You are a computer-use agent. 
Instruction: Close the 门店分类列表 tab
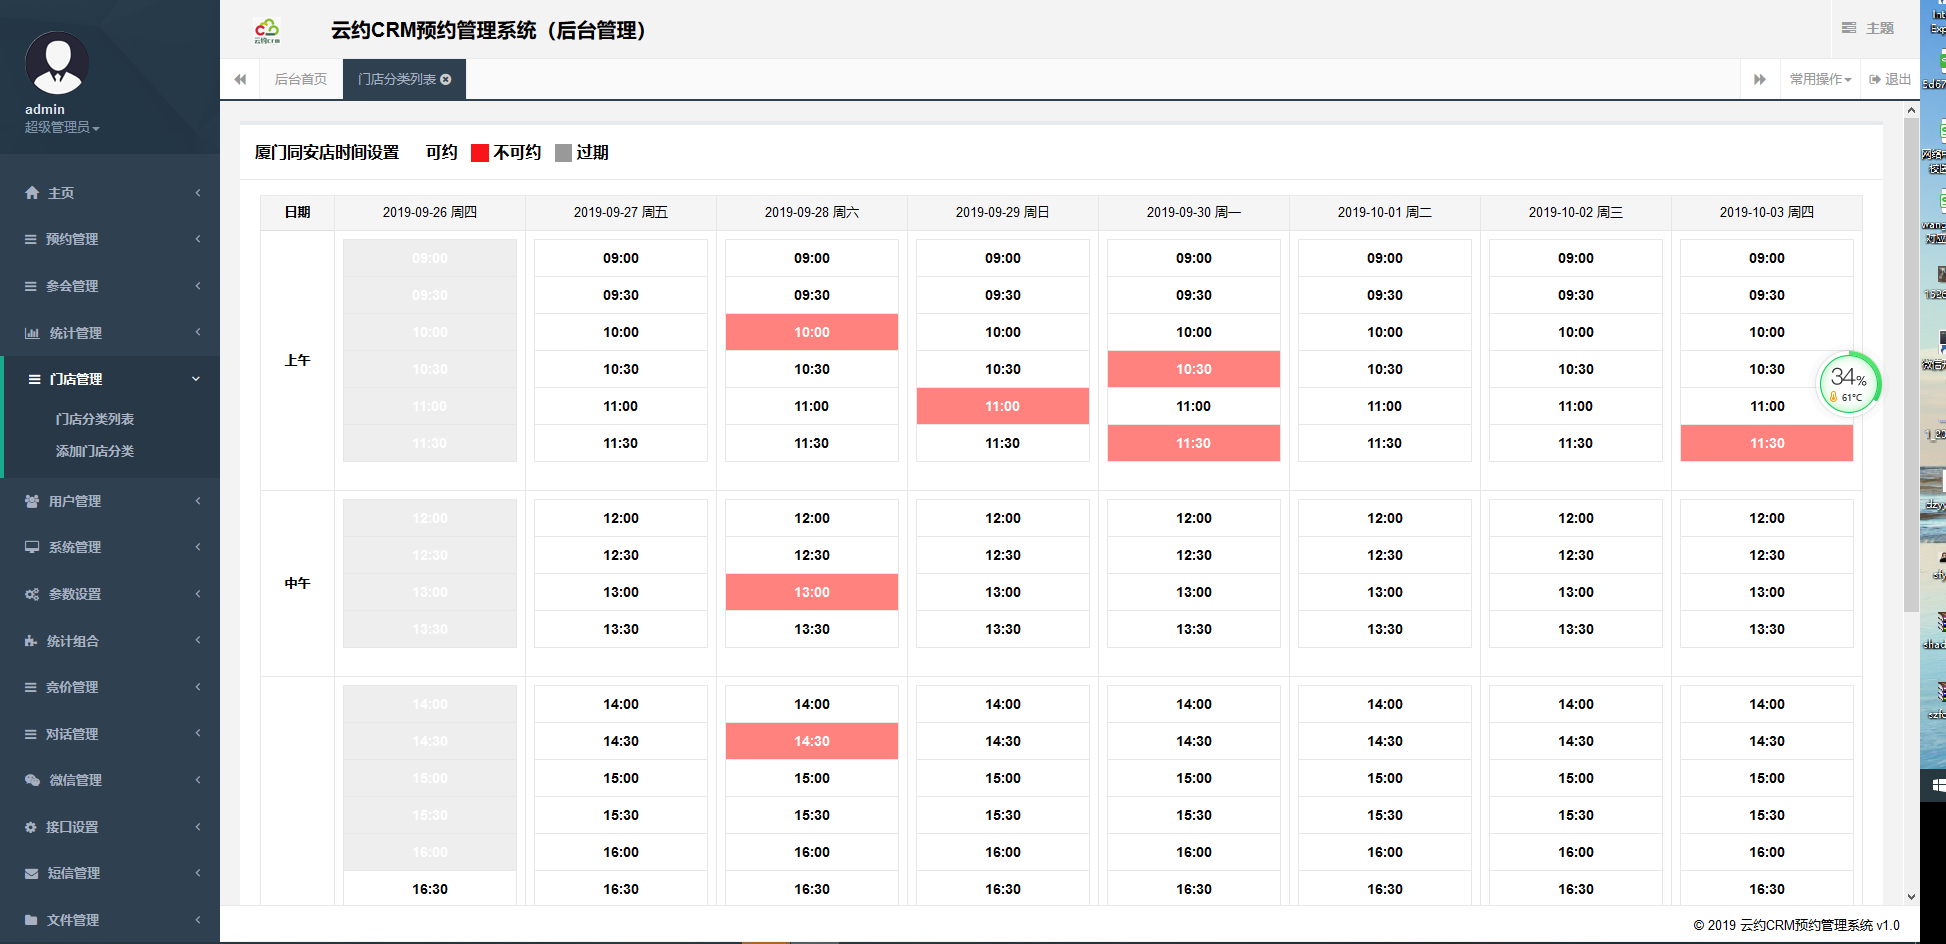click(446, 80)
